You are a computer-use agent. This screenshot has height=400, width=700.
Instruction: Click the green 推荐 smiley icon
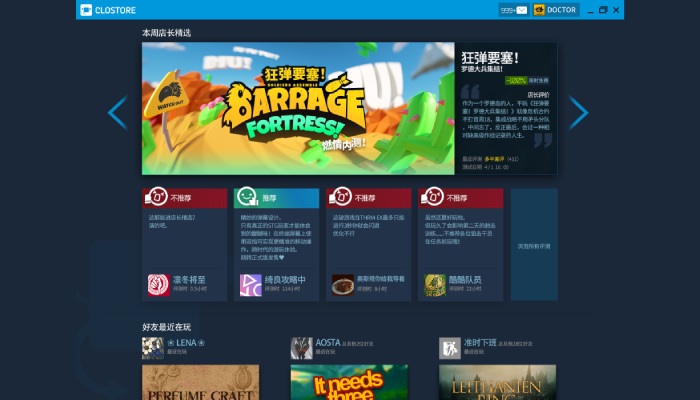[x=248, y=196]
